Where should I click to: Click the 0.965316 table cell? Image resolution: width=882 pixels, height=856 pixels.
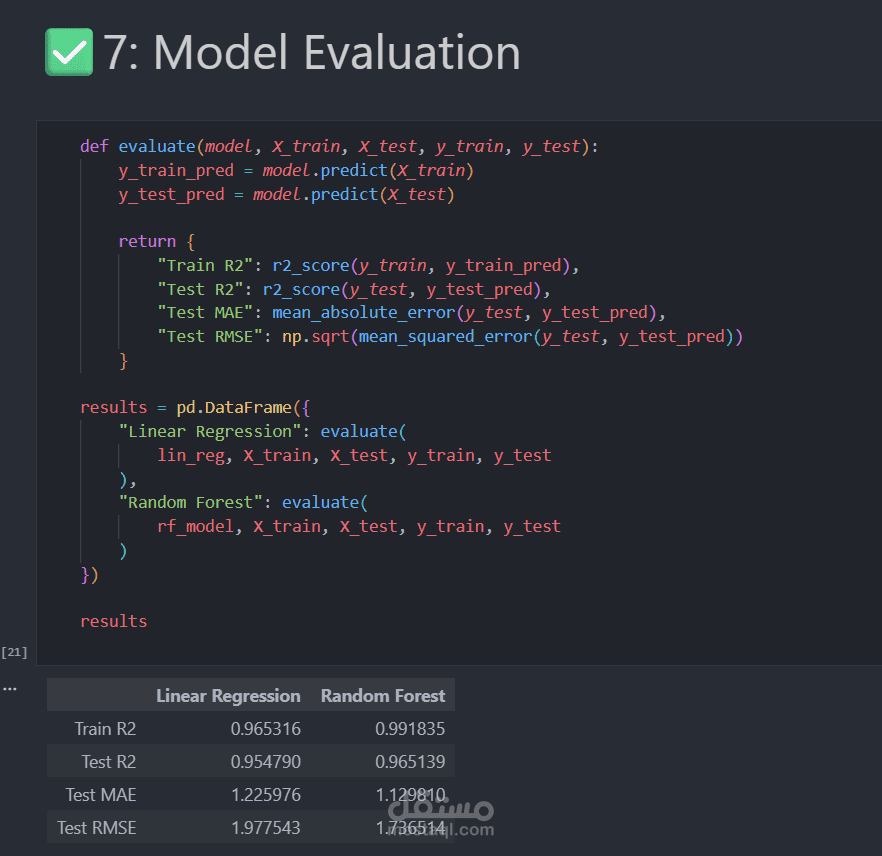[x=265, y=729]
